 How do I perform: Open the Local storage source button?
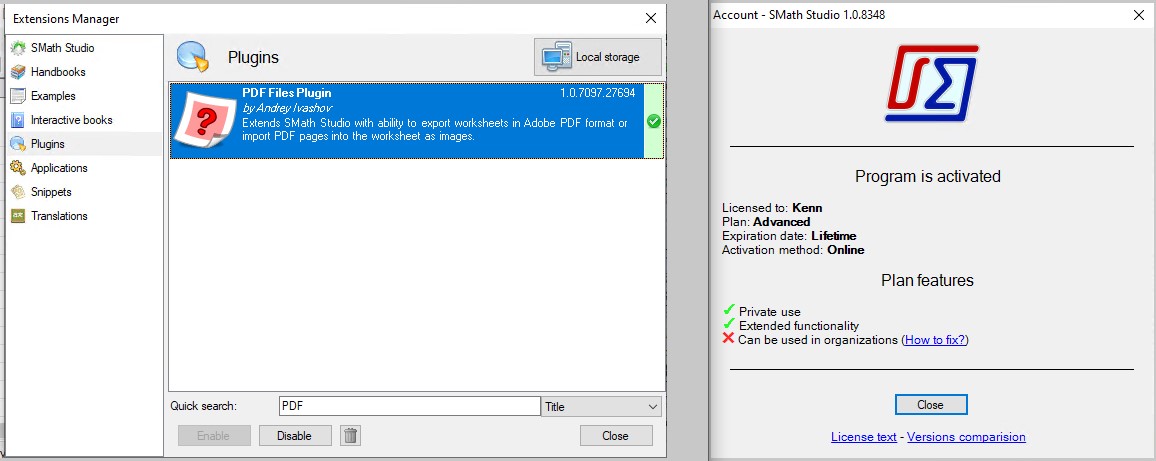pos(598,57)
